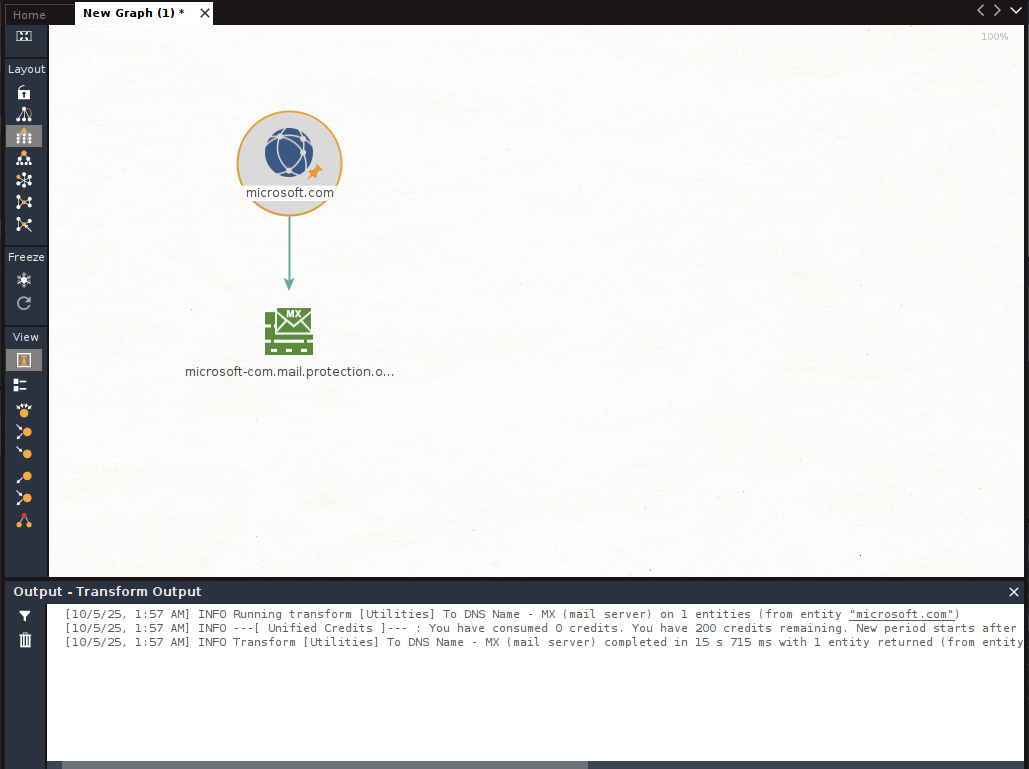Select the New Graph (1) tab
1029x769 pixels.
tap(134, 13)
